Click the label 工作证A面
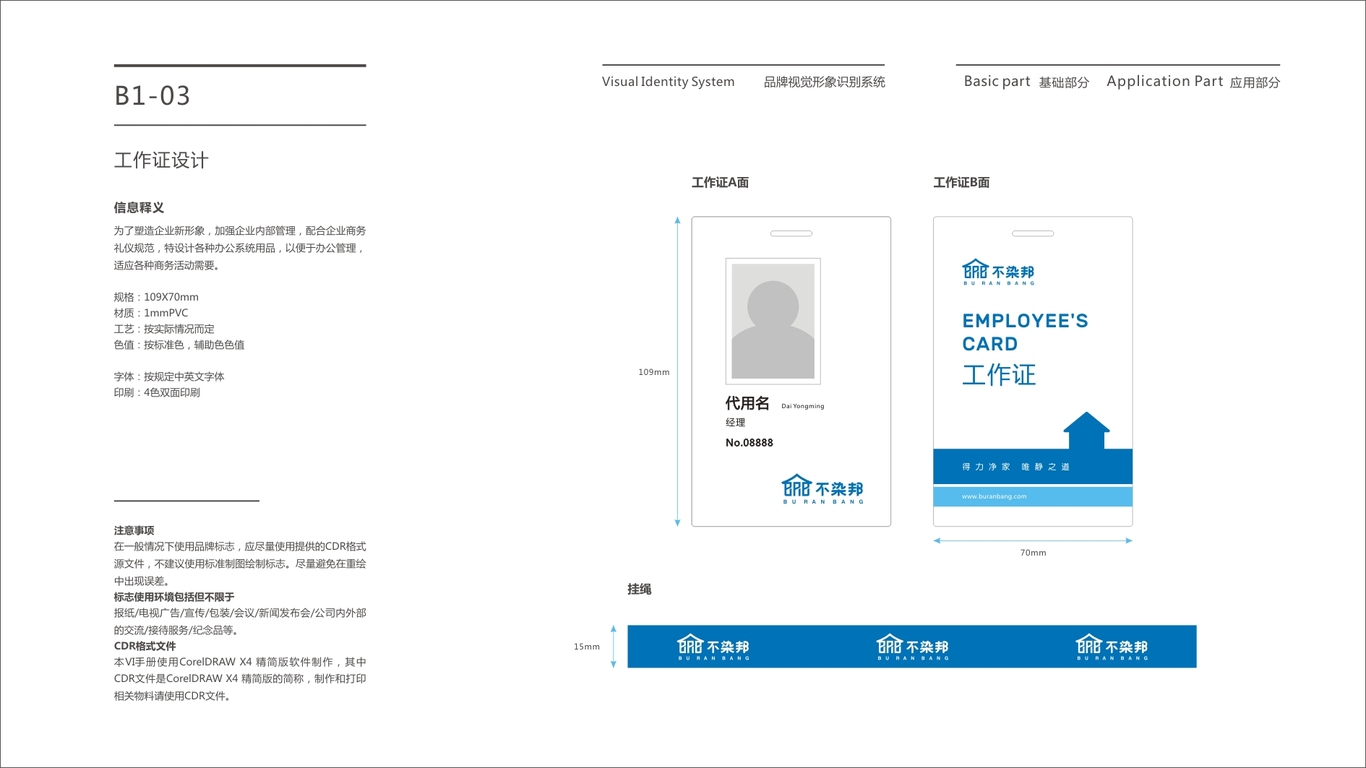The image size is (1366, 768). [720, 183]
